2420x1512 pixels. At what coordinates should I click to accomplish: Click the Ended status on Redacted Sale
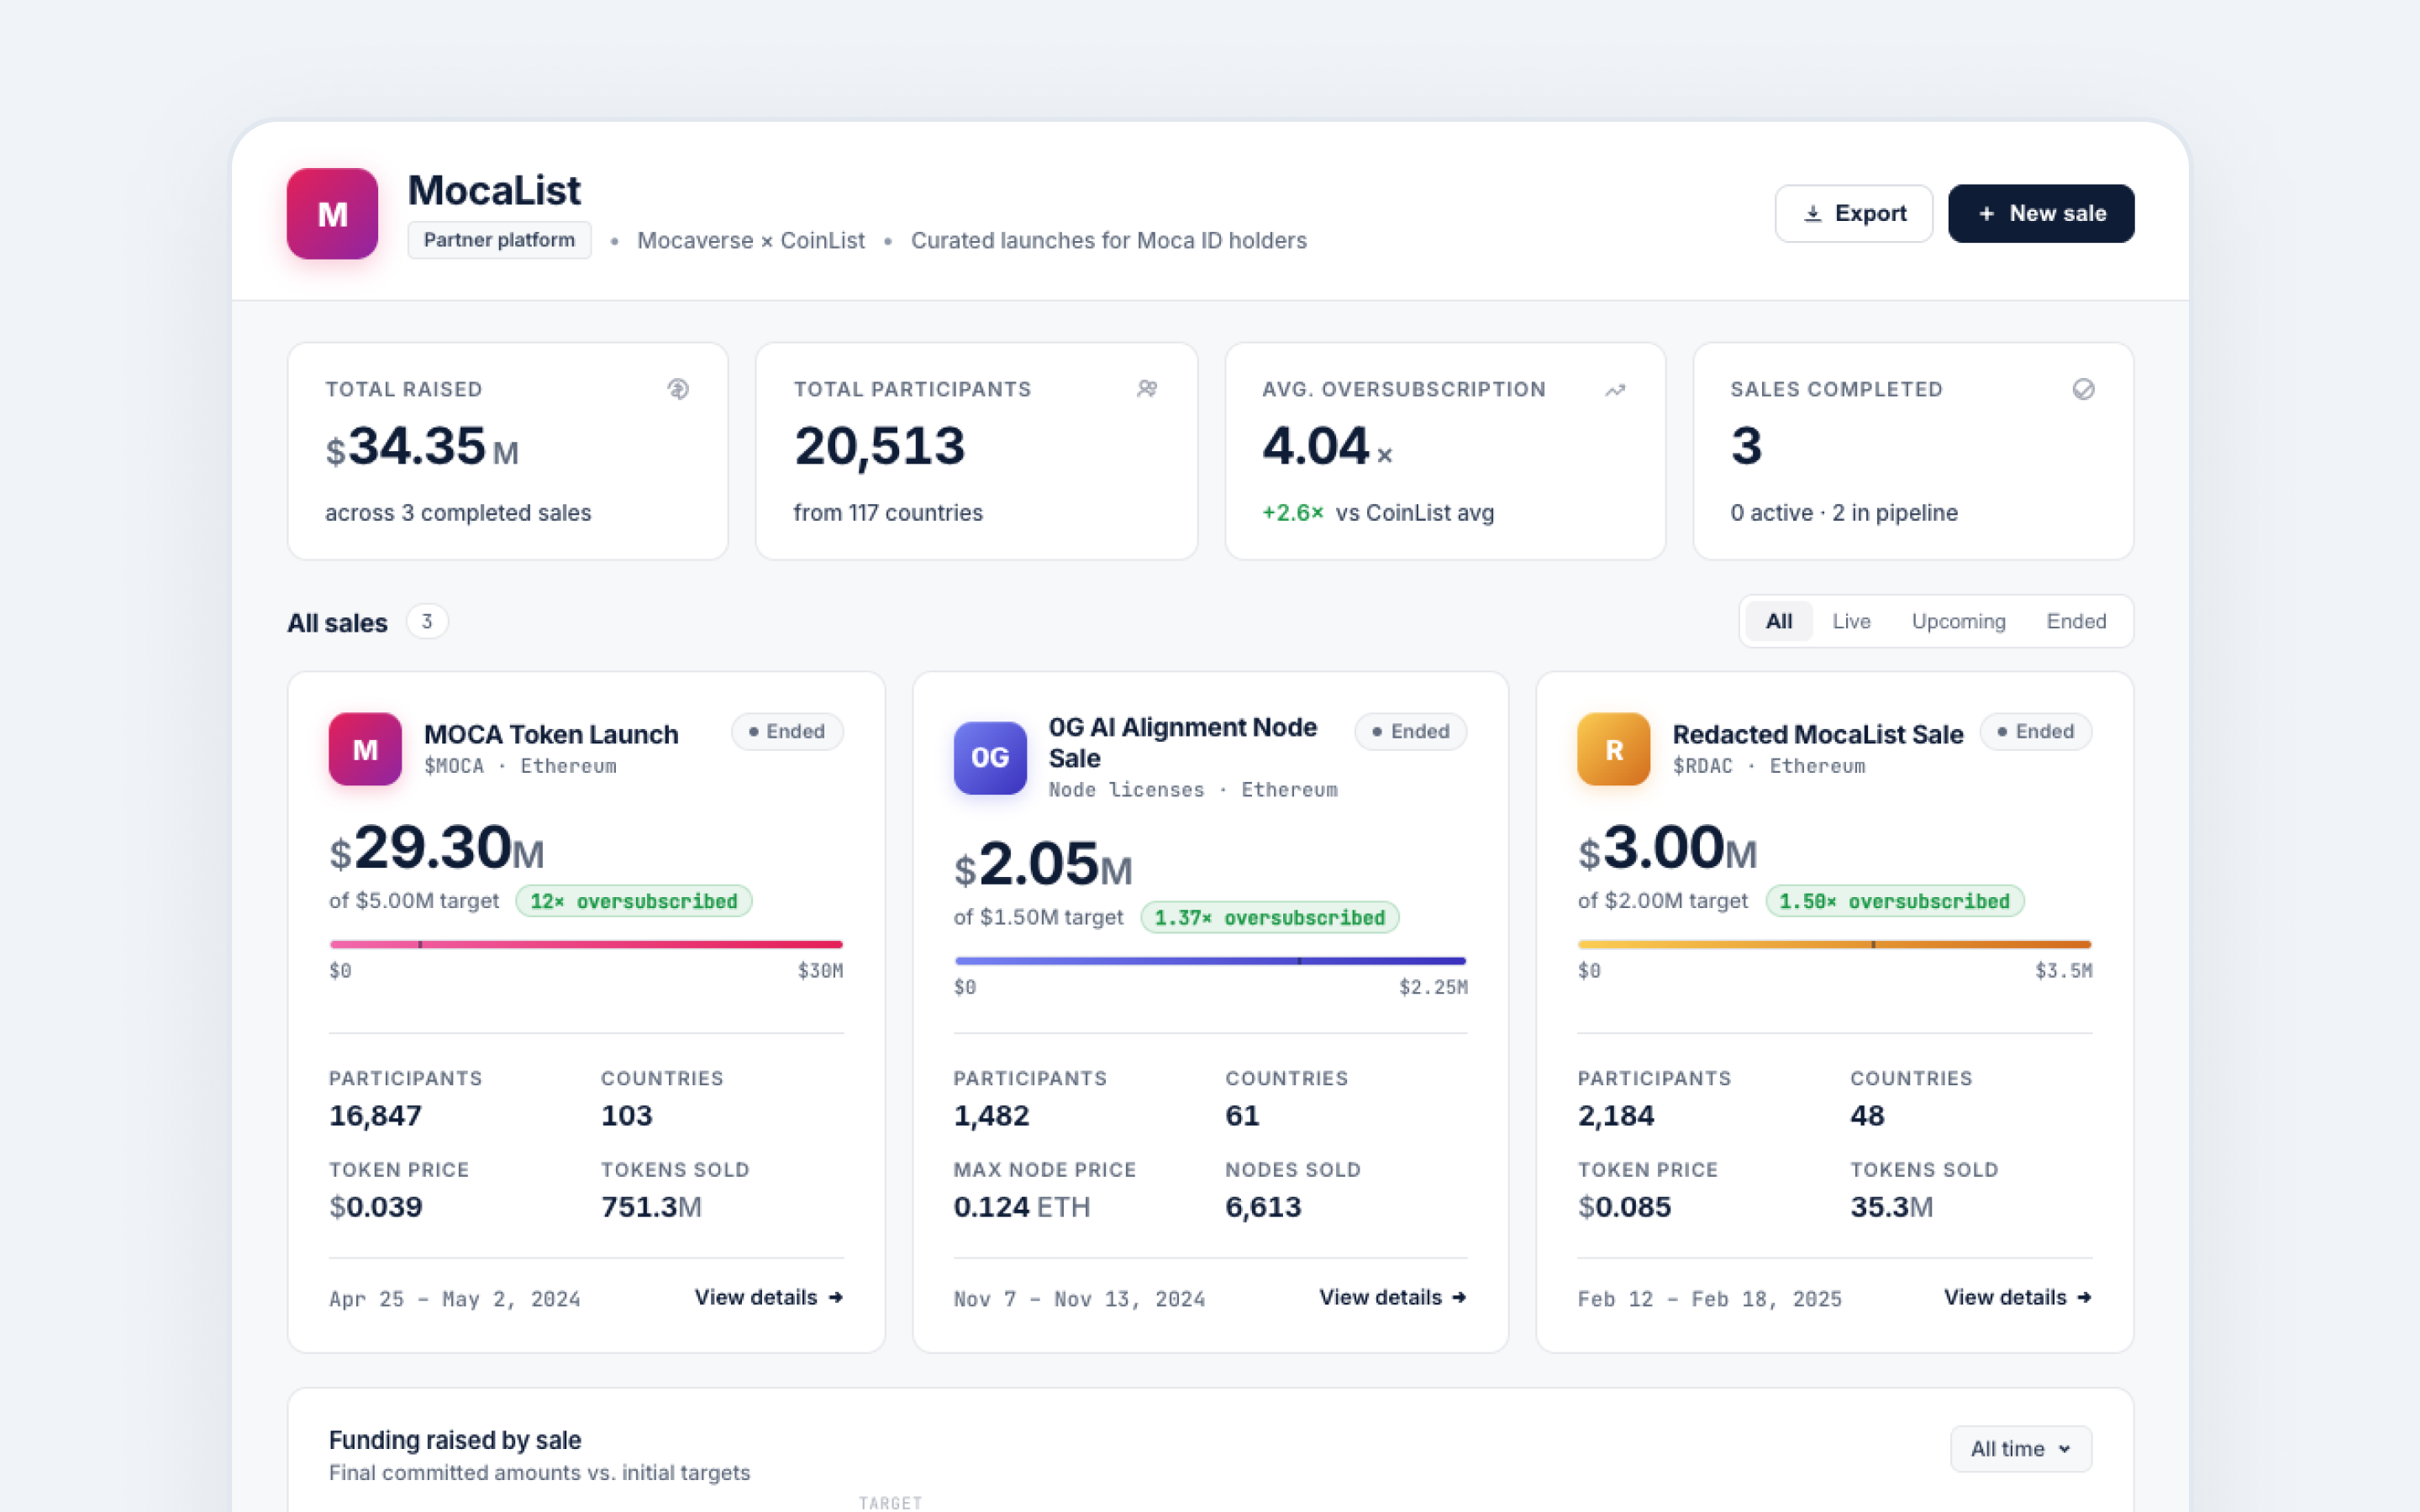coord(2035,731)
